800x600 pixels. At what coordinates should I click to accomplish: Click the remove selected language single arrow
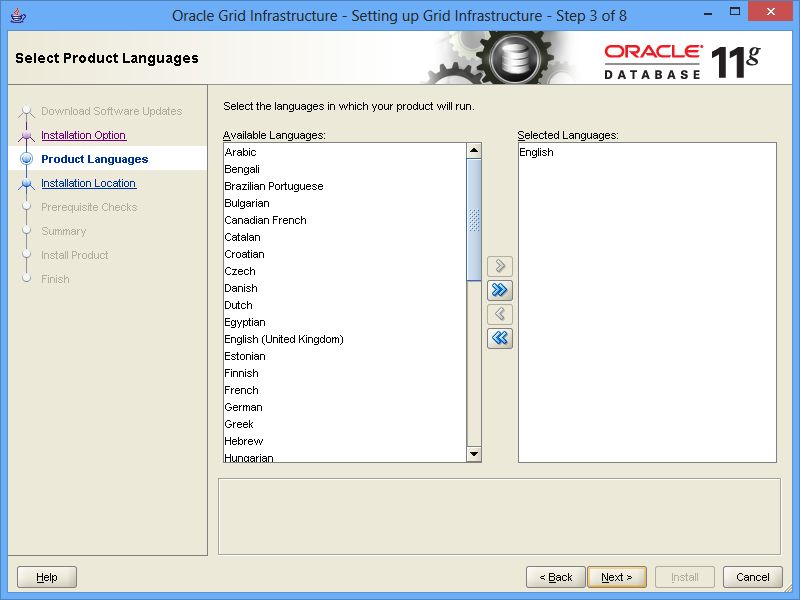(499, 314)
